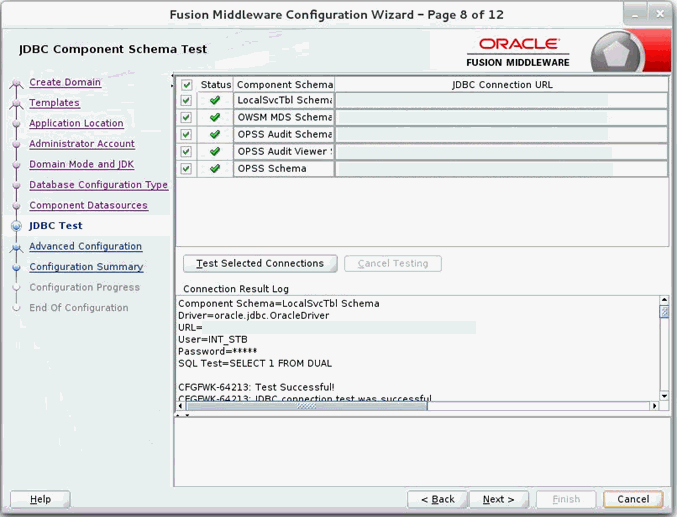Click 'User=INT_STB' log line
Image resolution: width=677 pixels, height=517 pixels.
(x=213, y=339)
